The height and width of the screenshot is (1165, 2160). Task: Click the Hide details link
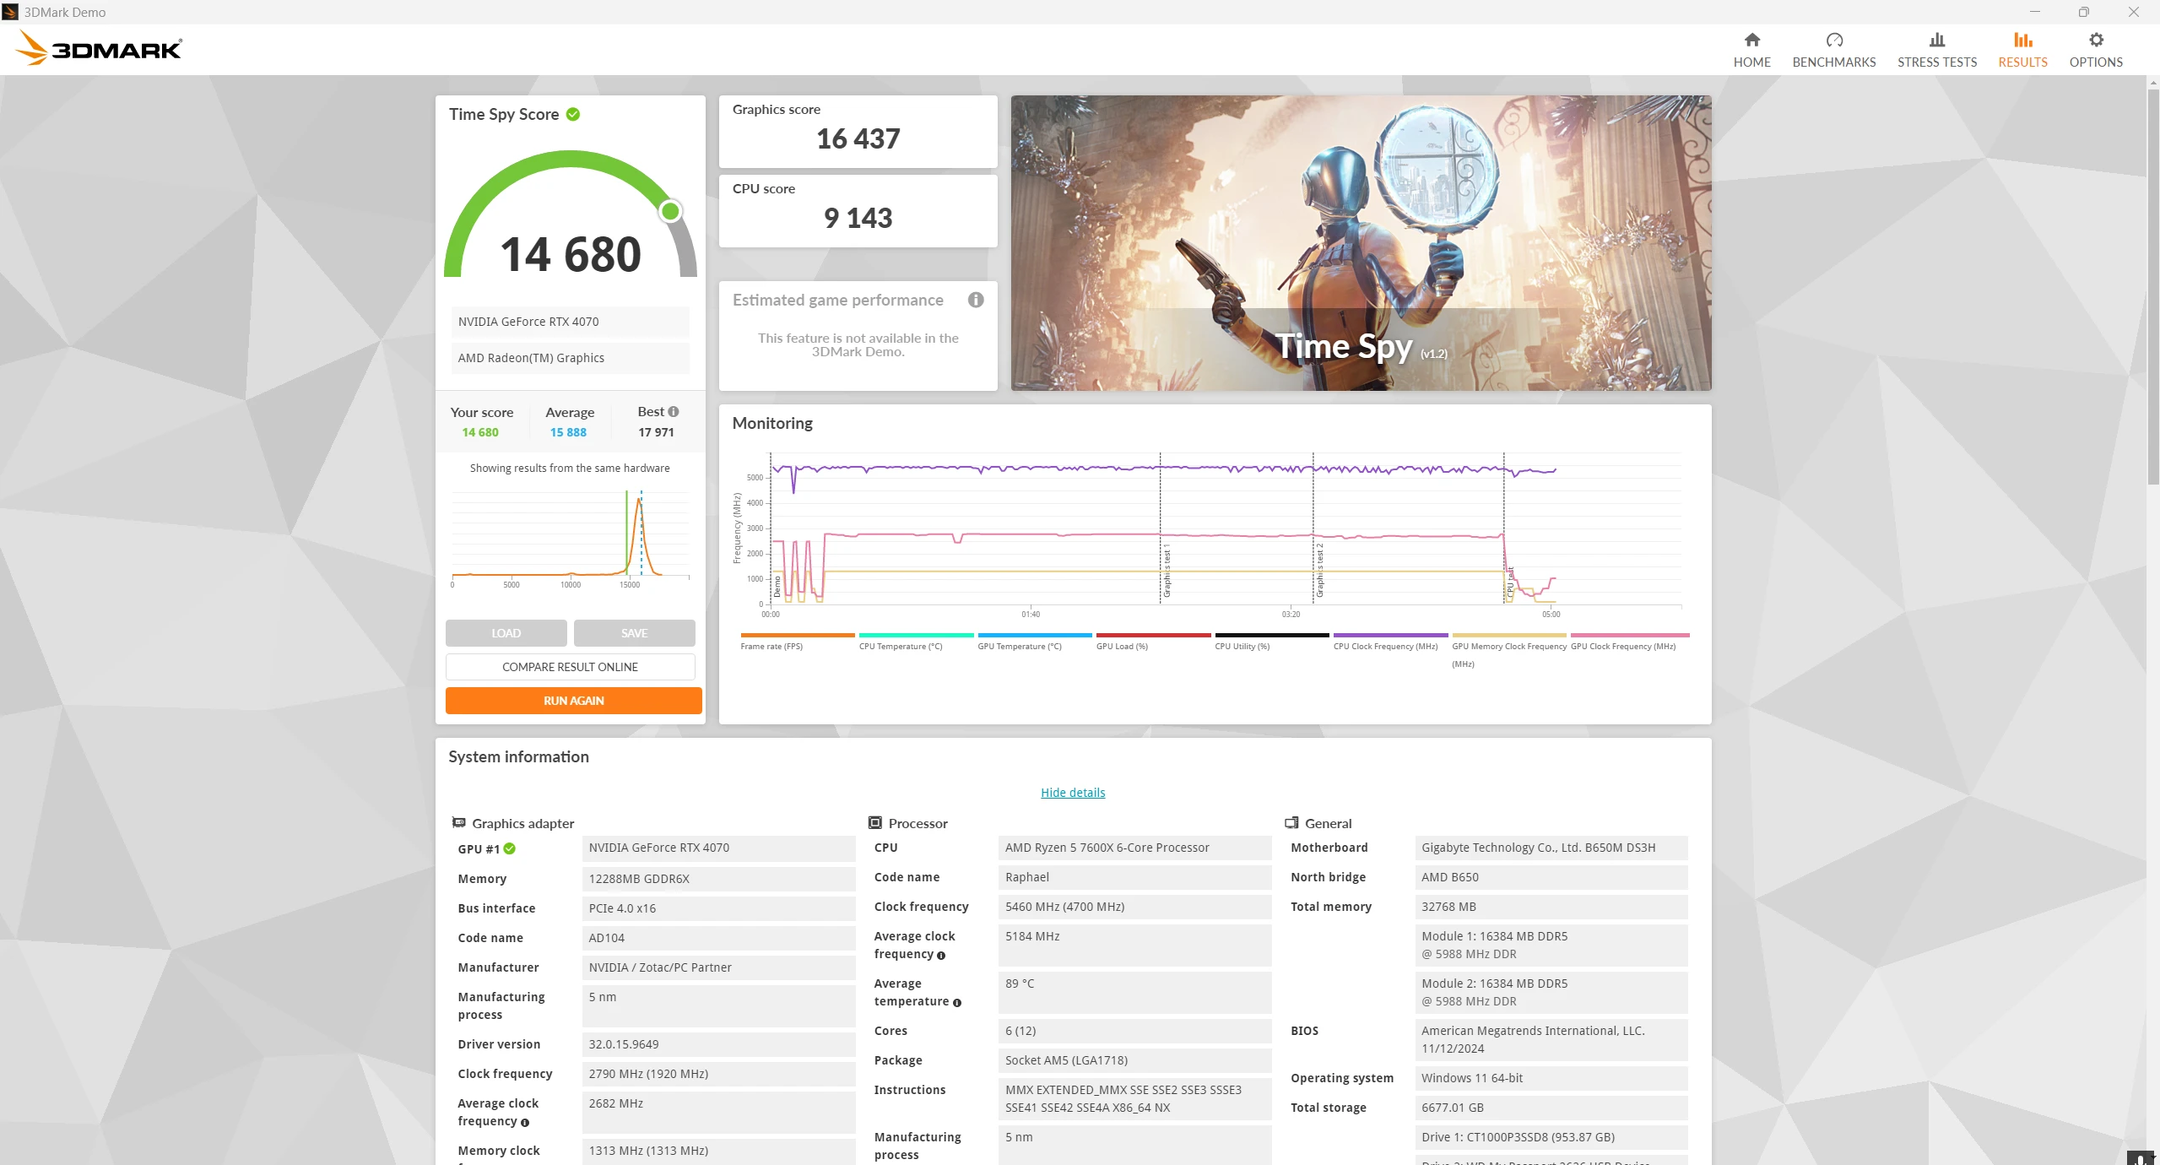coord(1072,792)
